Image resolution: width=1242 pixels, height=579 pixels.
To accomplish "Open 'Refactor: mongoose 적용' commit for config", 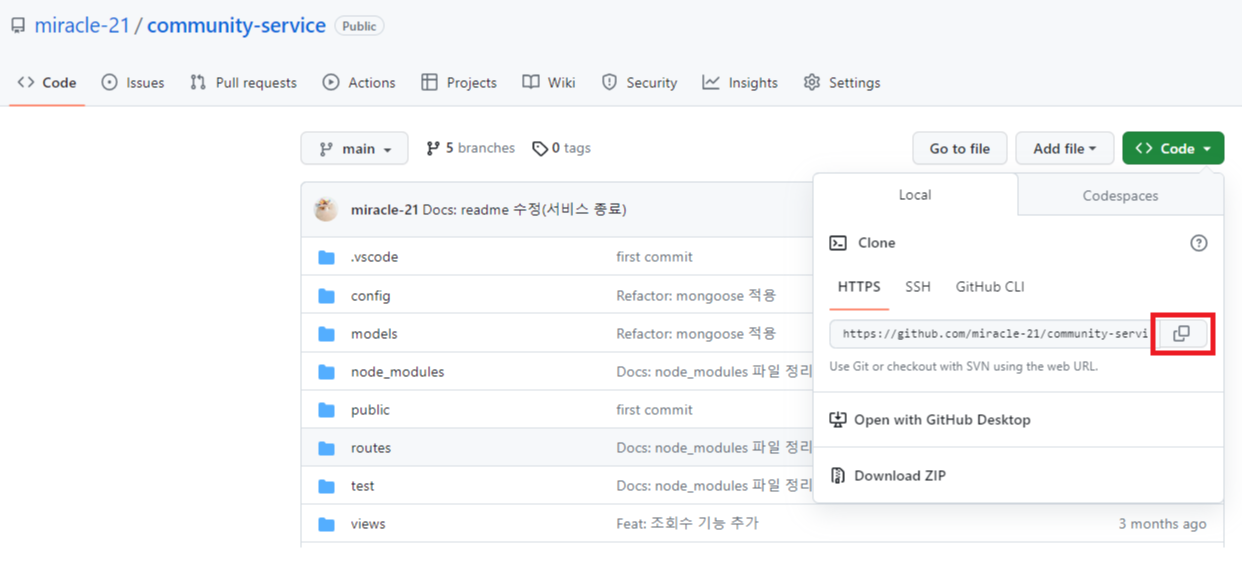I will tap(696, 295).
